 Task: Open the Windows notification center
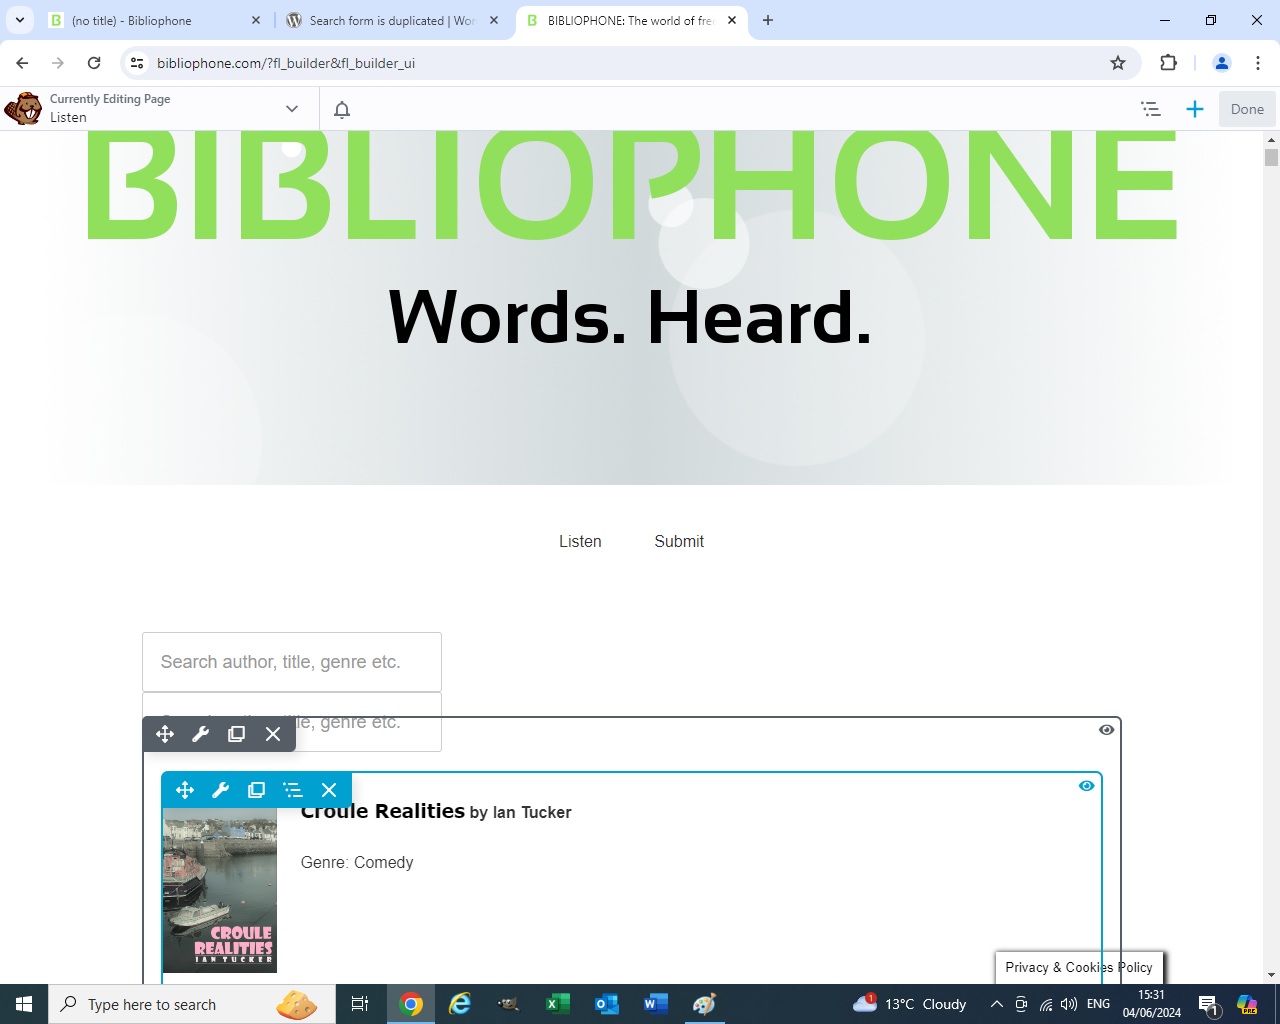coord(1208,1004)
